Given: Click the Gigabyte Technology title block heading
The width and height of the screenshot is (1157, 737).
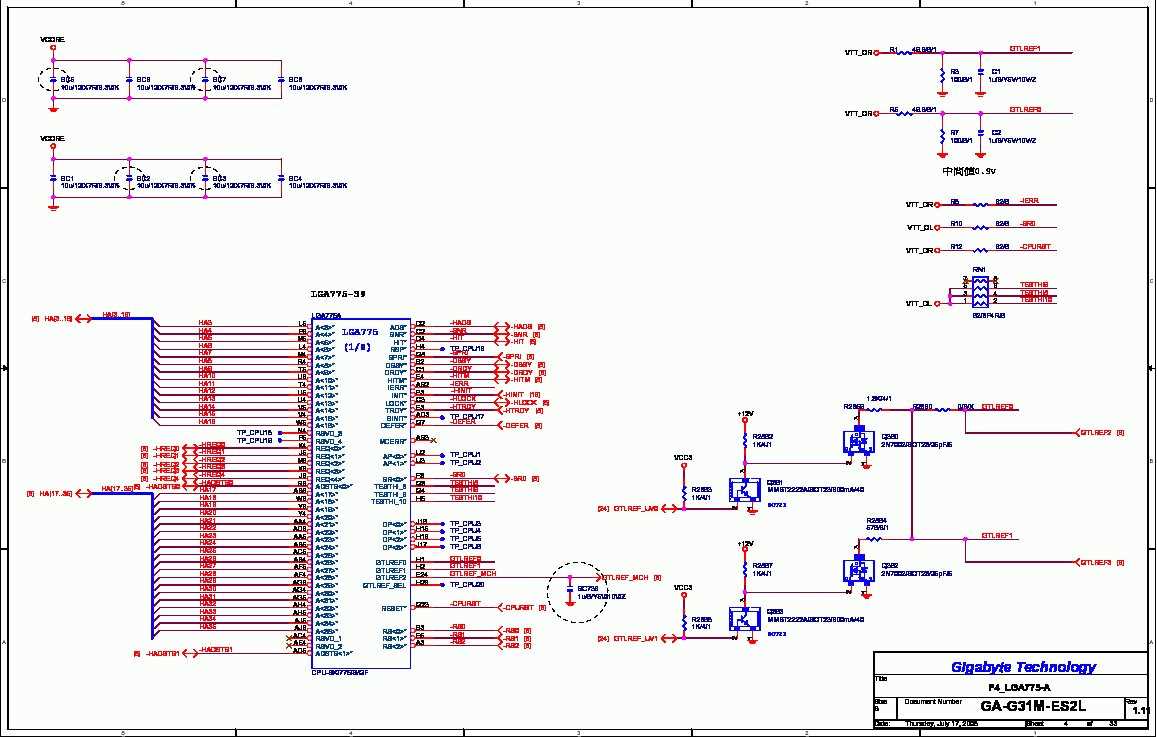Looking at the screenshot, I should [1023, 667].
